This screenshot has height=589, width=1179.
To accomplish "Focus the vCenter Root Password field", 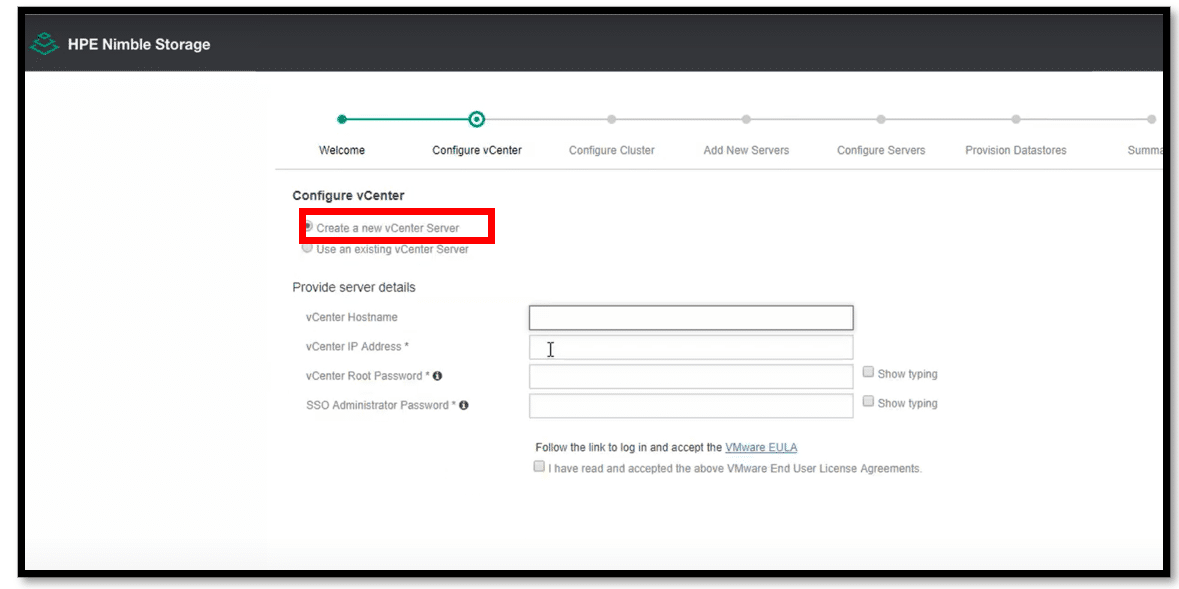I will [x=691, y=377].
